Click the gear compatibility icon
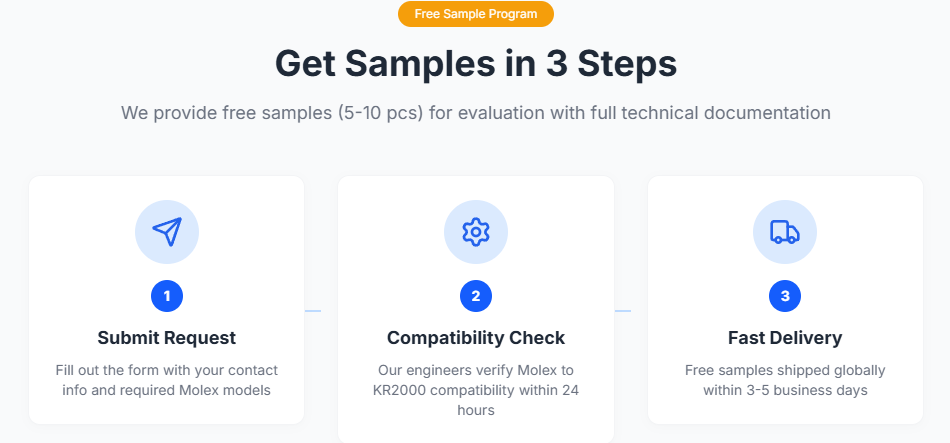This screenshot has width=950, height=443. click(476, 232)
